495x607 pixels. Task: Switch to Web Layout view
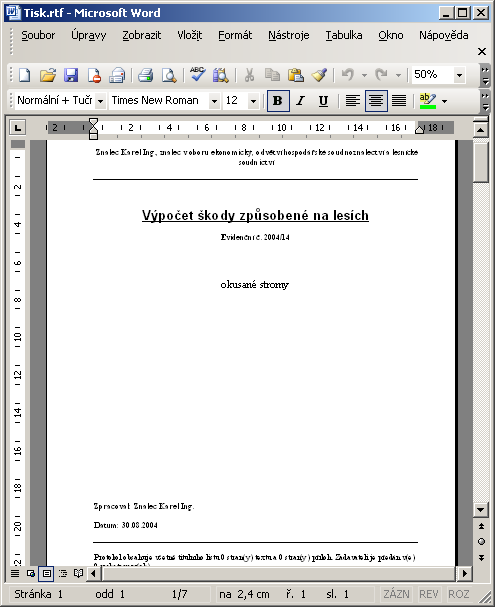point(31,573)
